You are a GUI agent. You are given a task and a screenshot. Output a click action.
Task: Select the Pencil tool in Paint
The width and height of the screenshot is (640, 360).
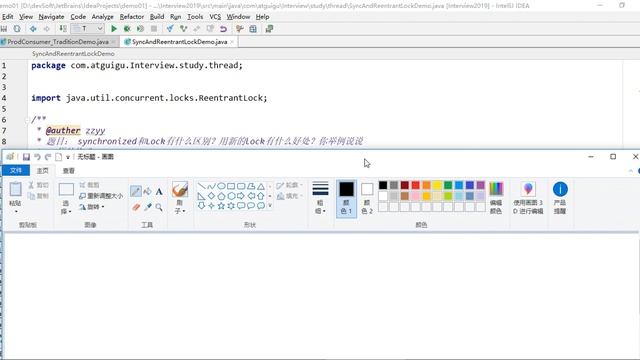(x=136, y=191)
